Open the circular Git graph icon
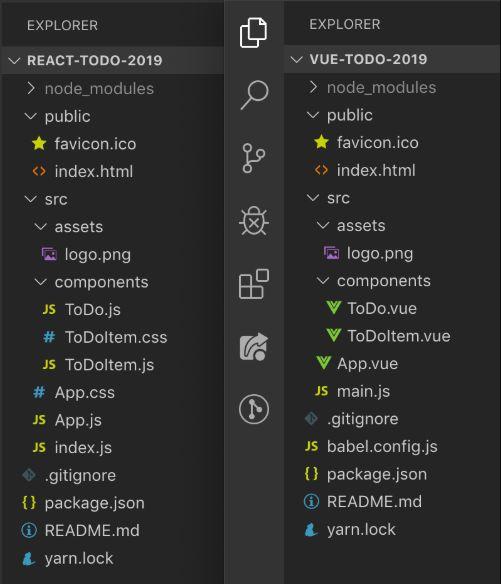Viewport: 501px width, 584px height. point(254,409)
